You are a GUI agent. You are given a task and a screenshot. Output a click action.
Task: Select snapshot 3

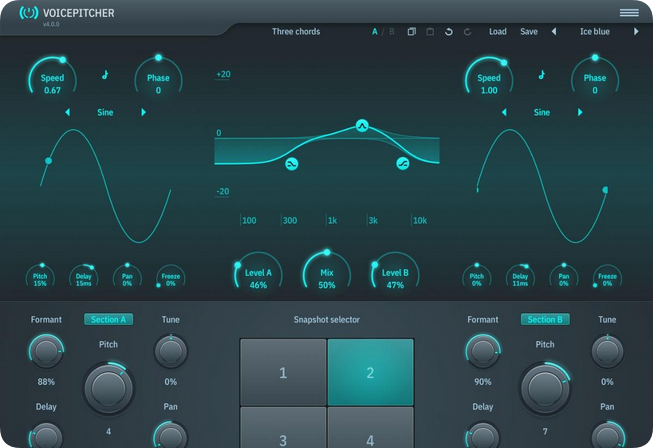click(283, 428)
